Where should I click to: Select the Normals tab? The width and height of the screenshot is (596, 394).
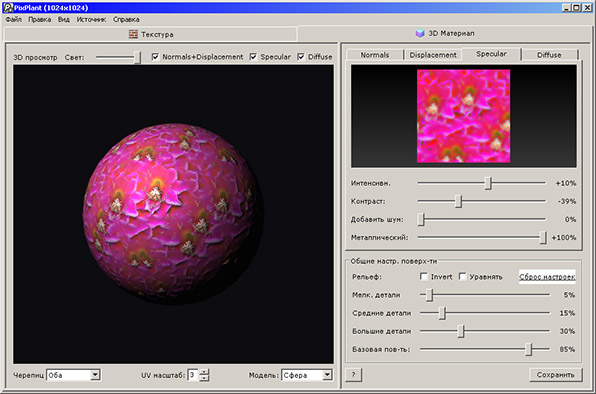pos(375,55)
